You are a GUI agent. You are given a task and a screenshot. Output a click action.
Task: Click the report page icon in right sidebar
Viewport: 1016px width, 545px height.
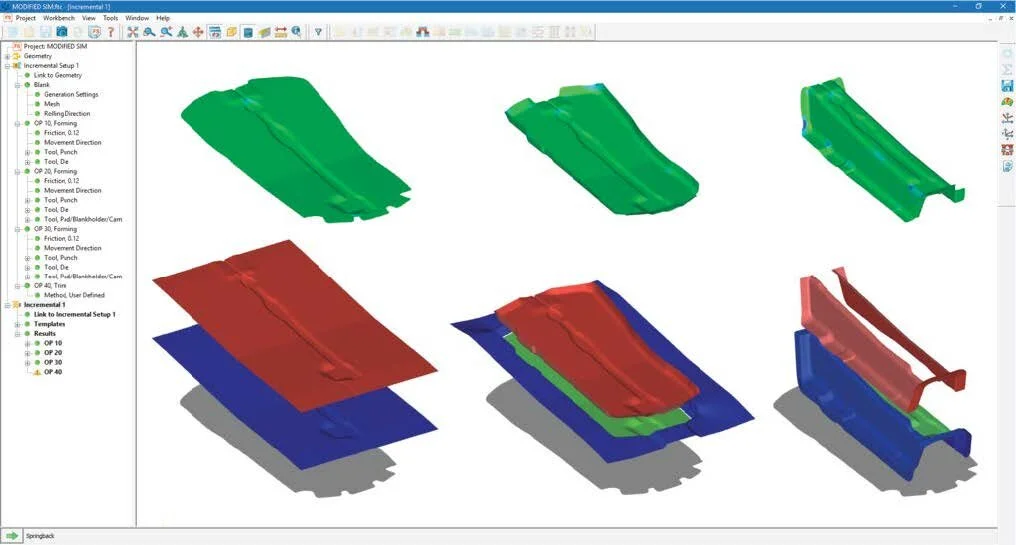(x=1007, y=167)
